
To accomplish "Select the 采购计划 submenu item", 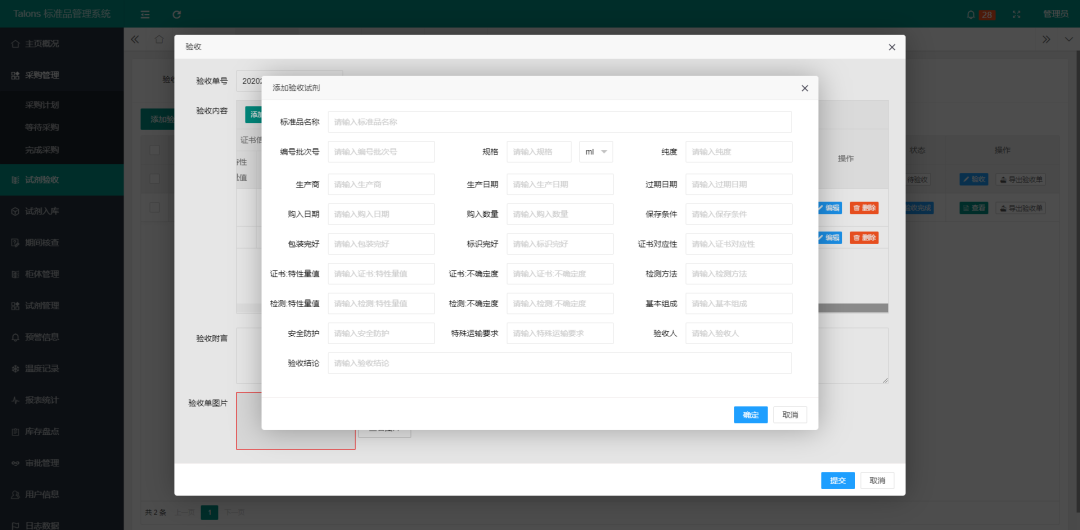I will coord(42,105).
